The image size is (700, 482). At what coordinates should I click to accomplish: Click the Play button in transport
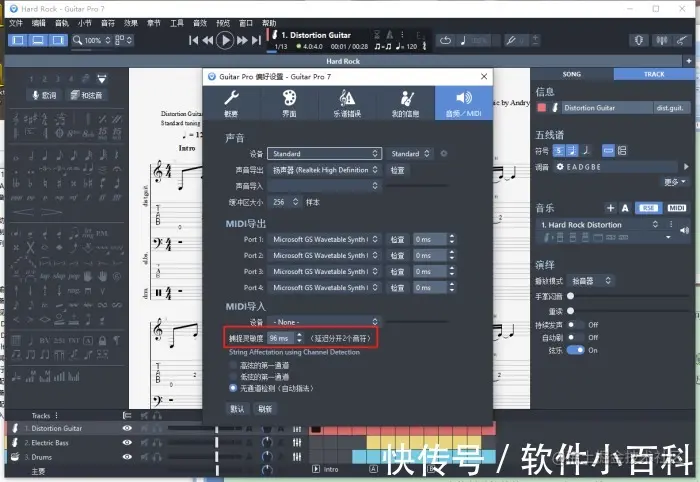[x=225, y=41]
